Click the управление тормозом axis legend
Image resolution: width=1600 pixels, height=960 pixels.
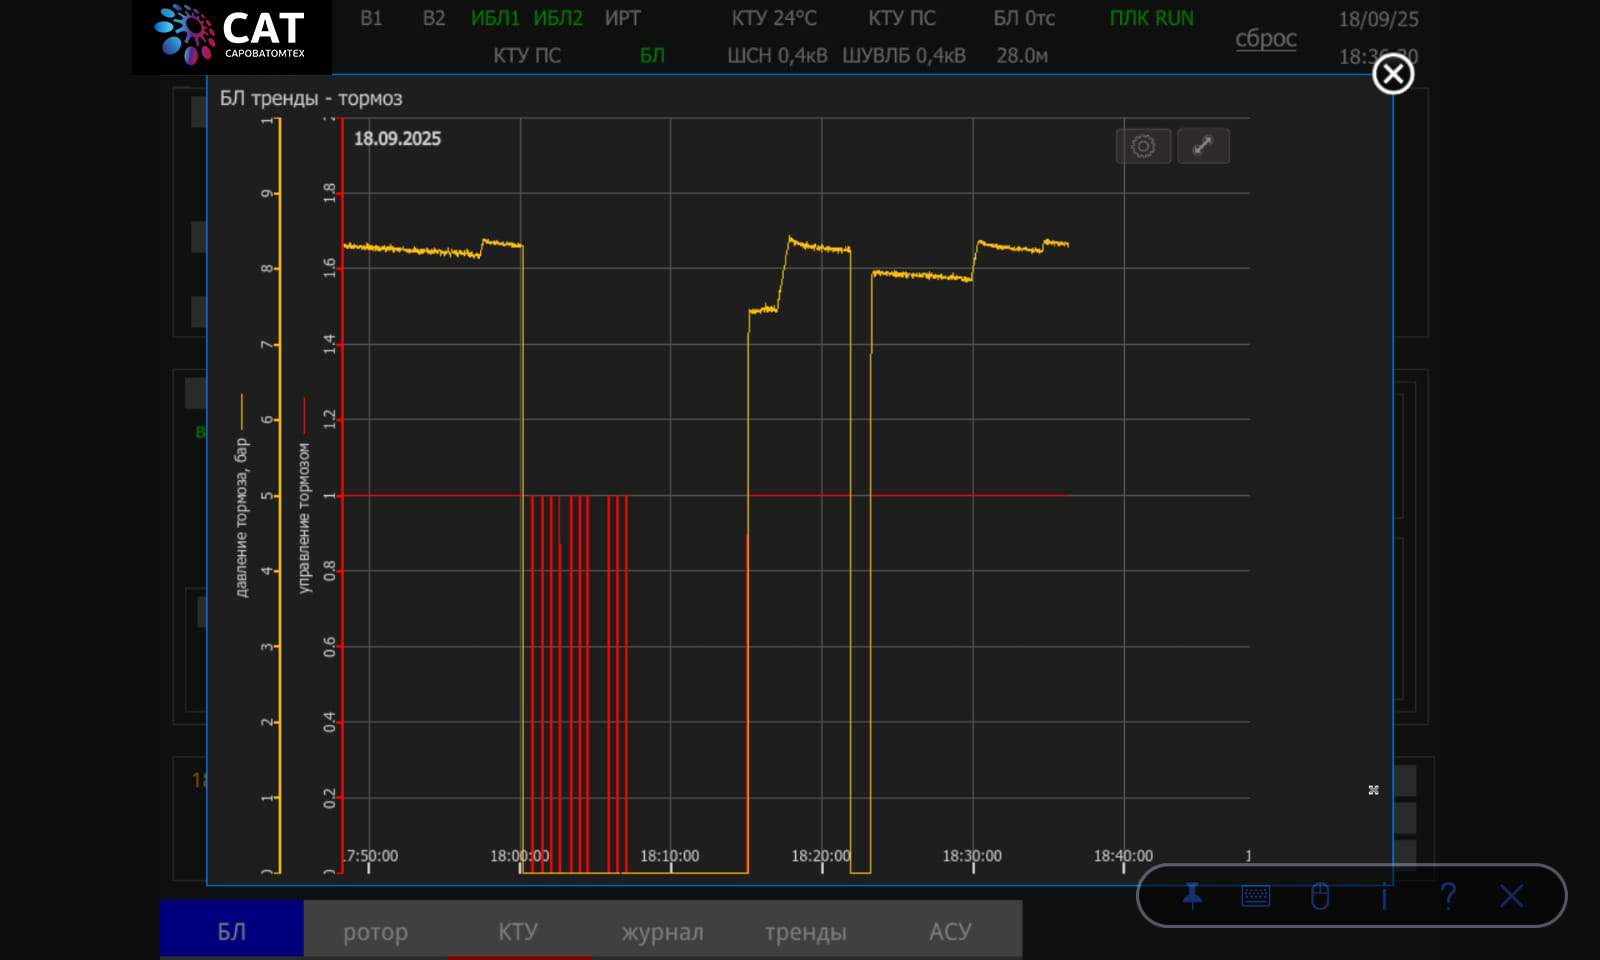[304, 519]
